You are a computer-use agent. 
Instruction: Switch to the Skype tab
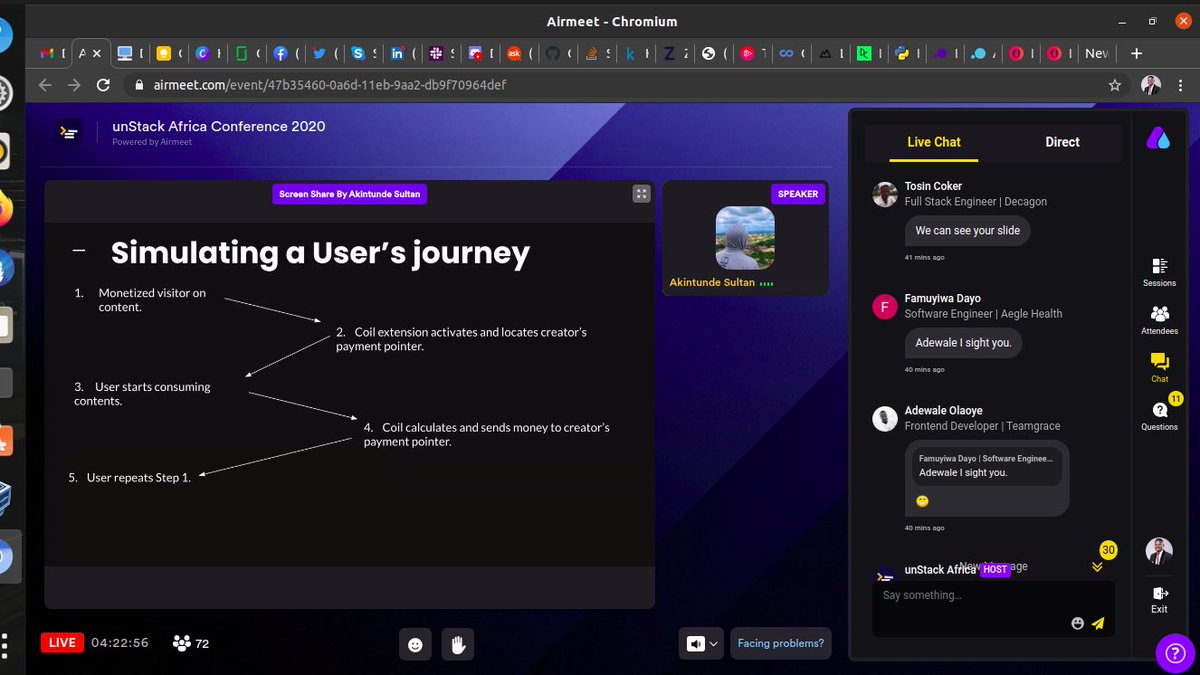364,53
